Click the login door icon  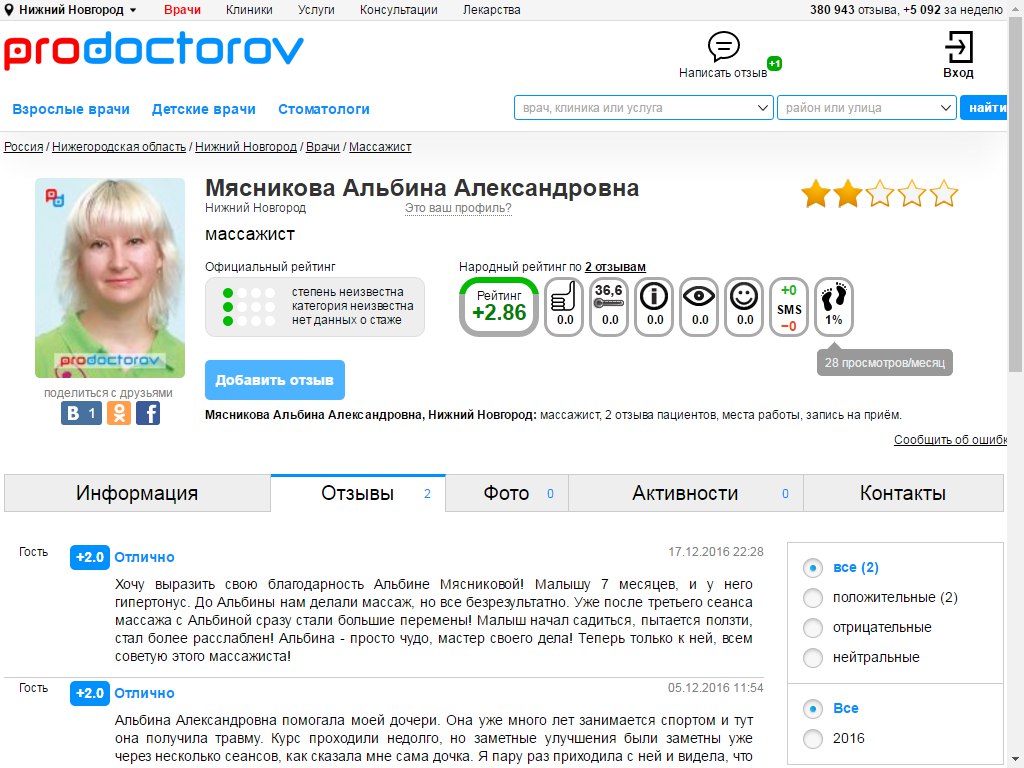click(958, 47)
